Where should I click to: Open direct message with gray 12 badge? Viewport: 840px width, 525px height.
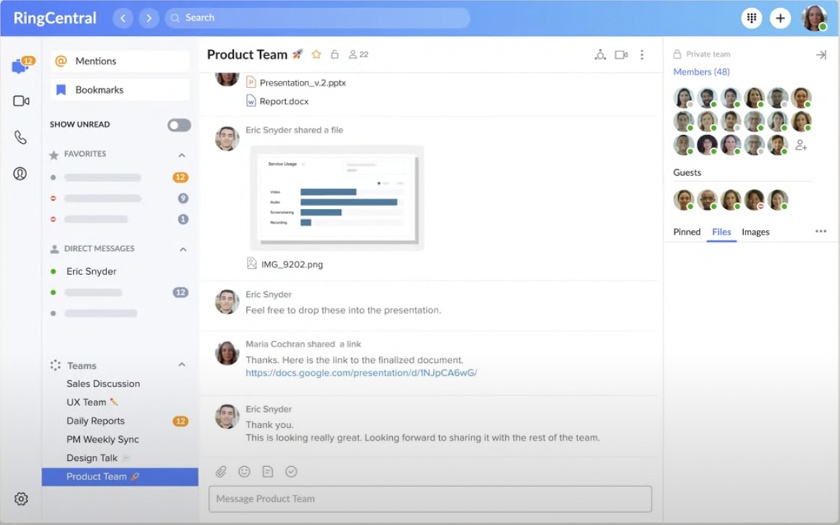click(x=120, y=292)
